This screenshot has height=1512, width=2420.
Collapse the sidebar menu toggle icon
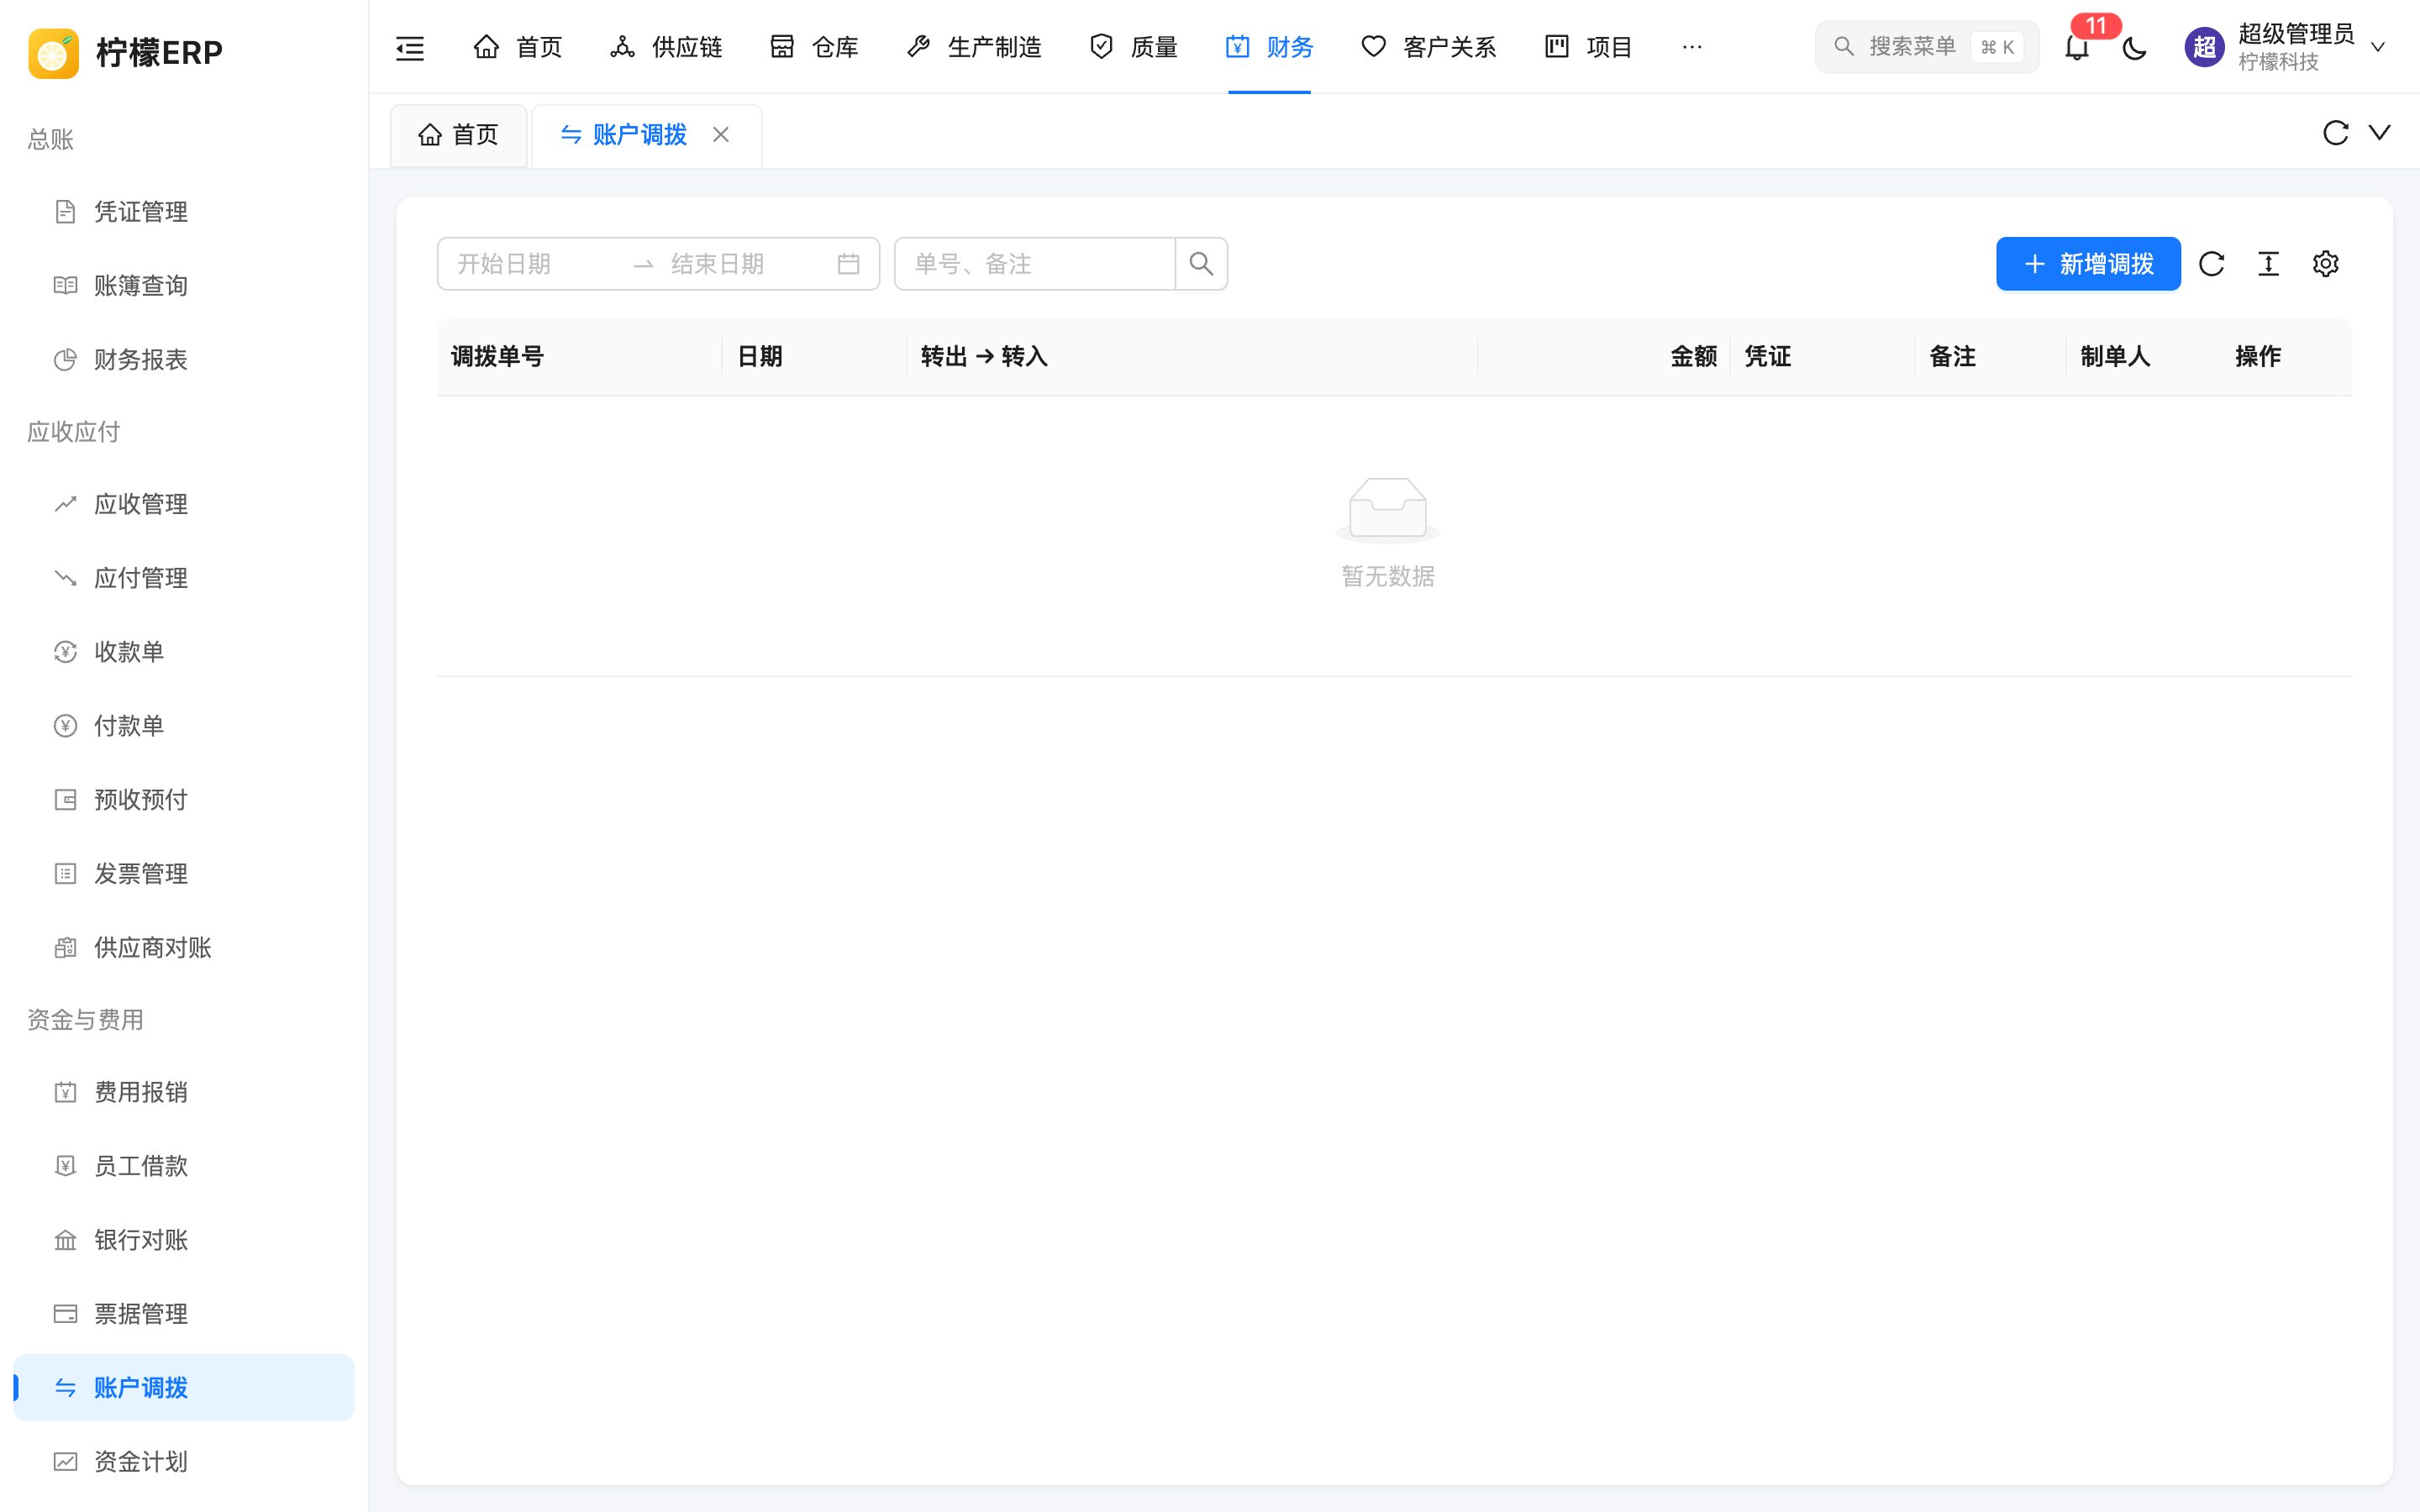click(x=410, y=47)
